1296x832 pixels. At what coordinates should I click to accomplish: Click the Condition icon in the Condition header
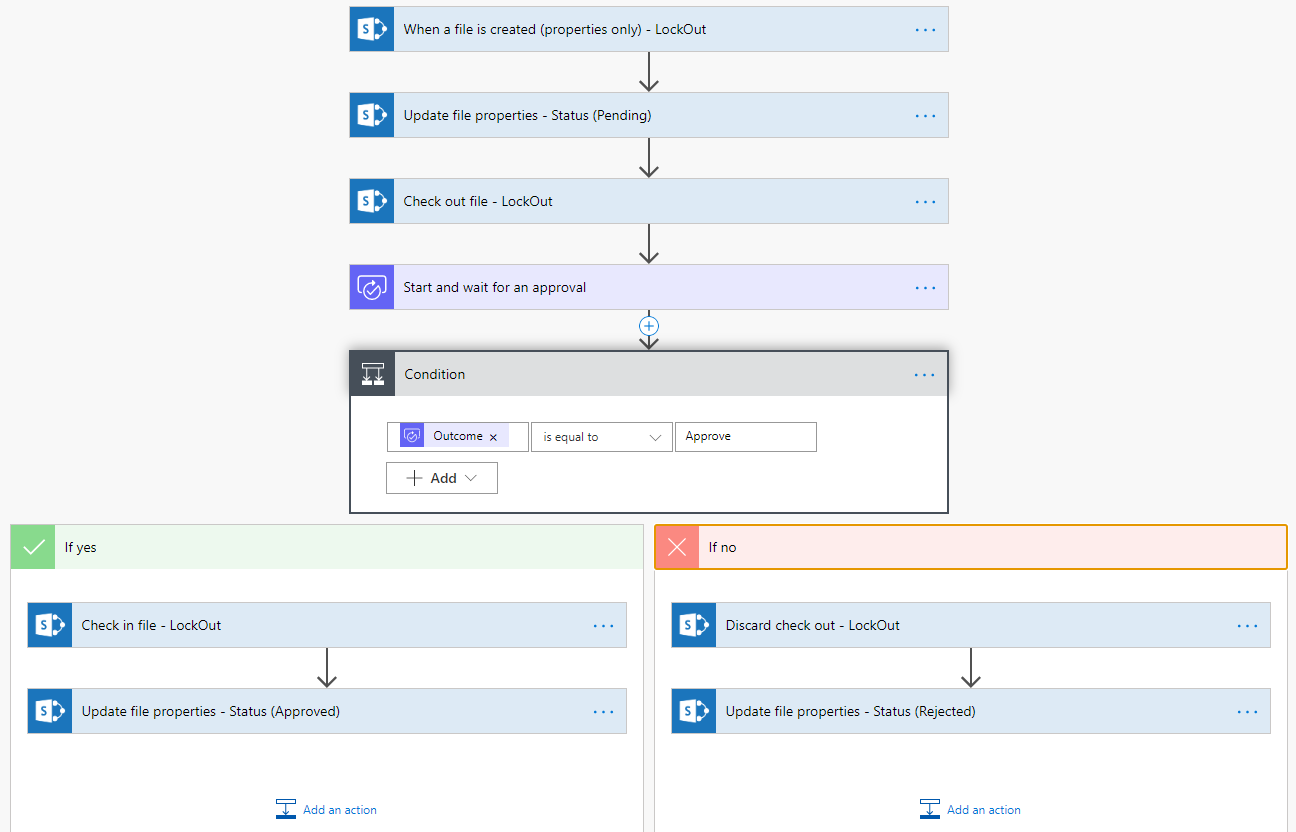(x=373, y=373)
